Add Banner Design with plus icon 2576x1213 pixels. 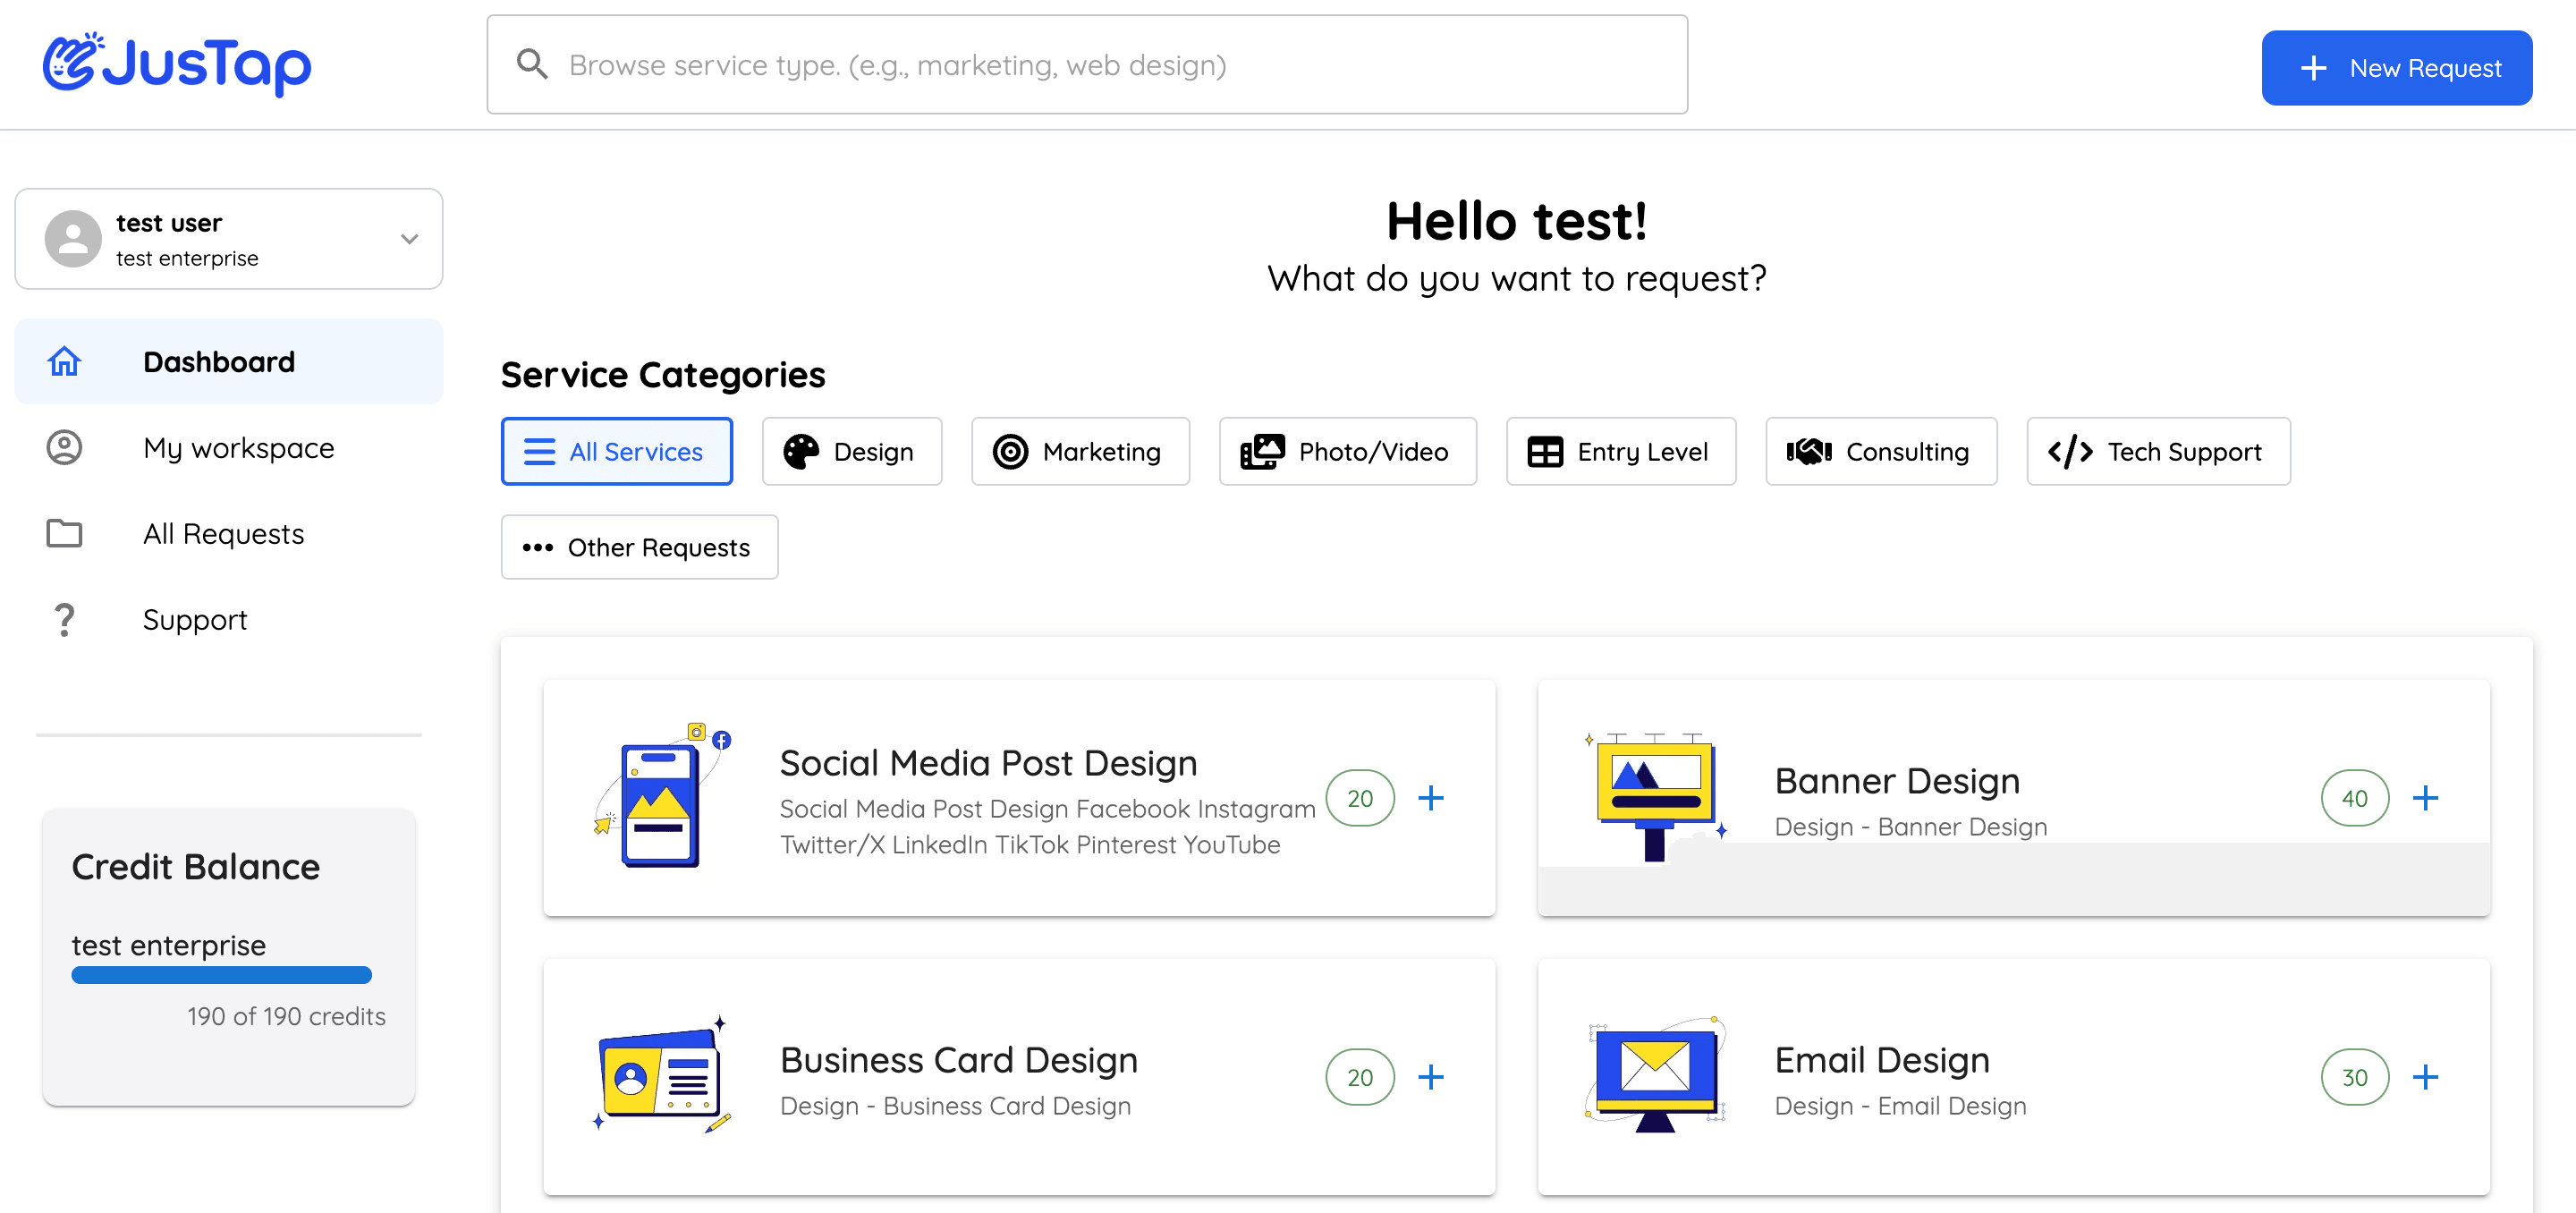tap(2424, 797)
